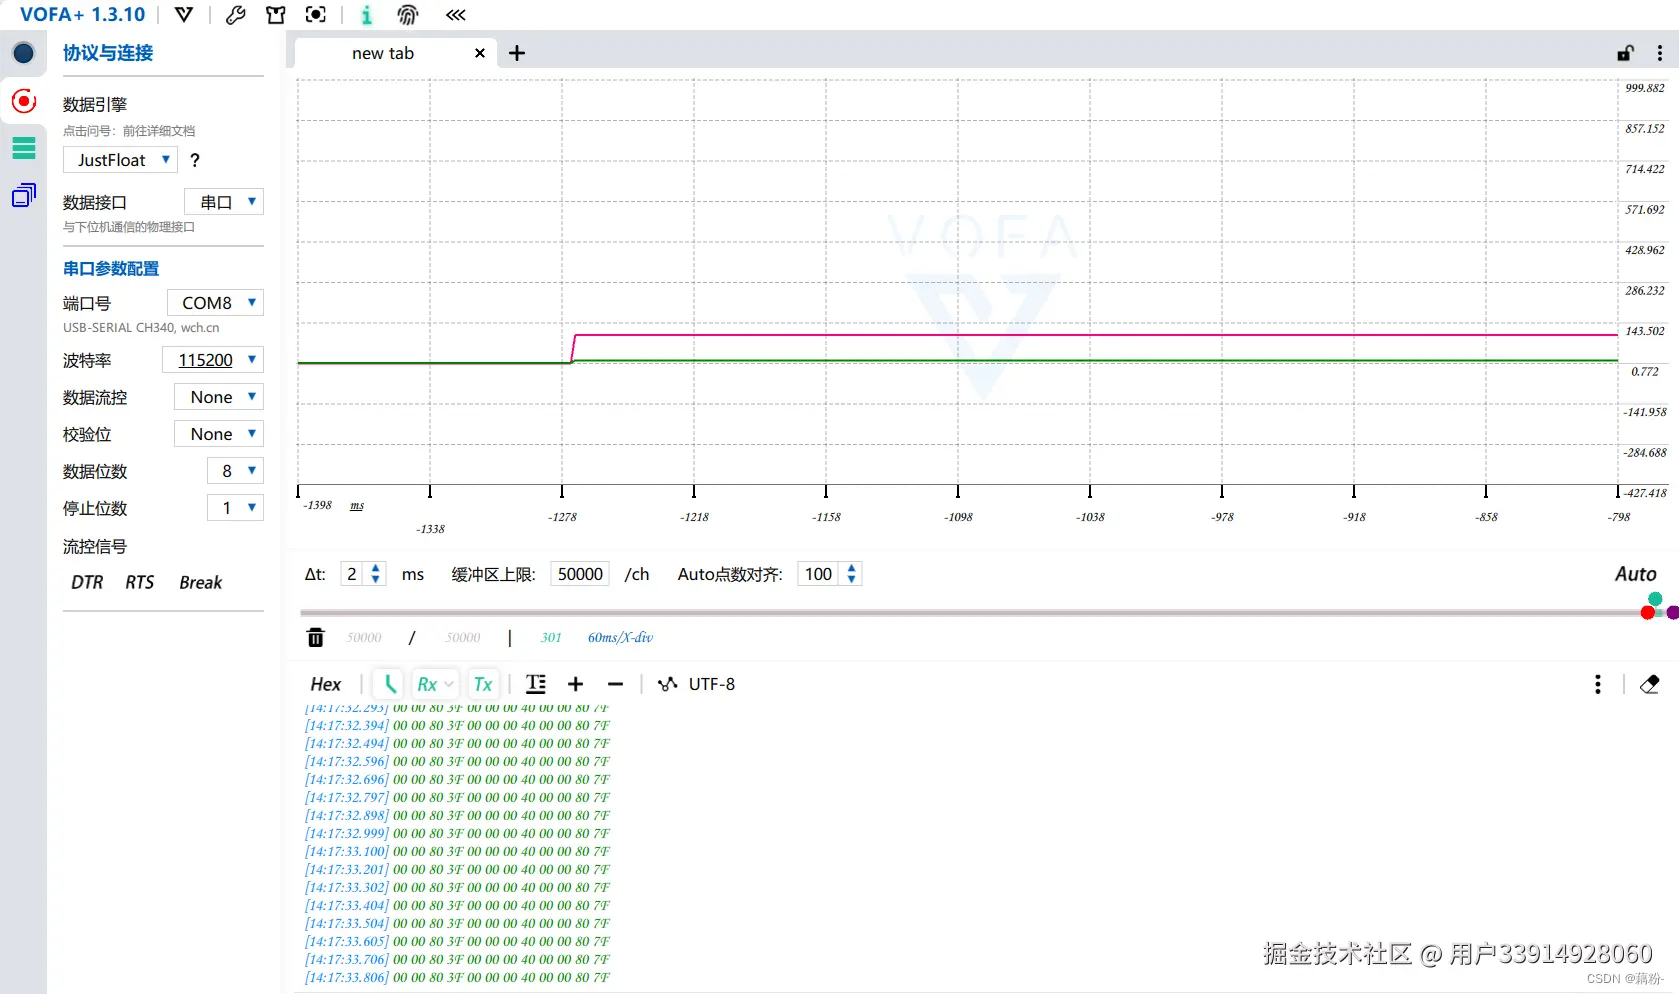Open the blue stacked-windows widgets sidebar icon
Viewport: 1679px width, 994px height.
coord(24,195)
